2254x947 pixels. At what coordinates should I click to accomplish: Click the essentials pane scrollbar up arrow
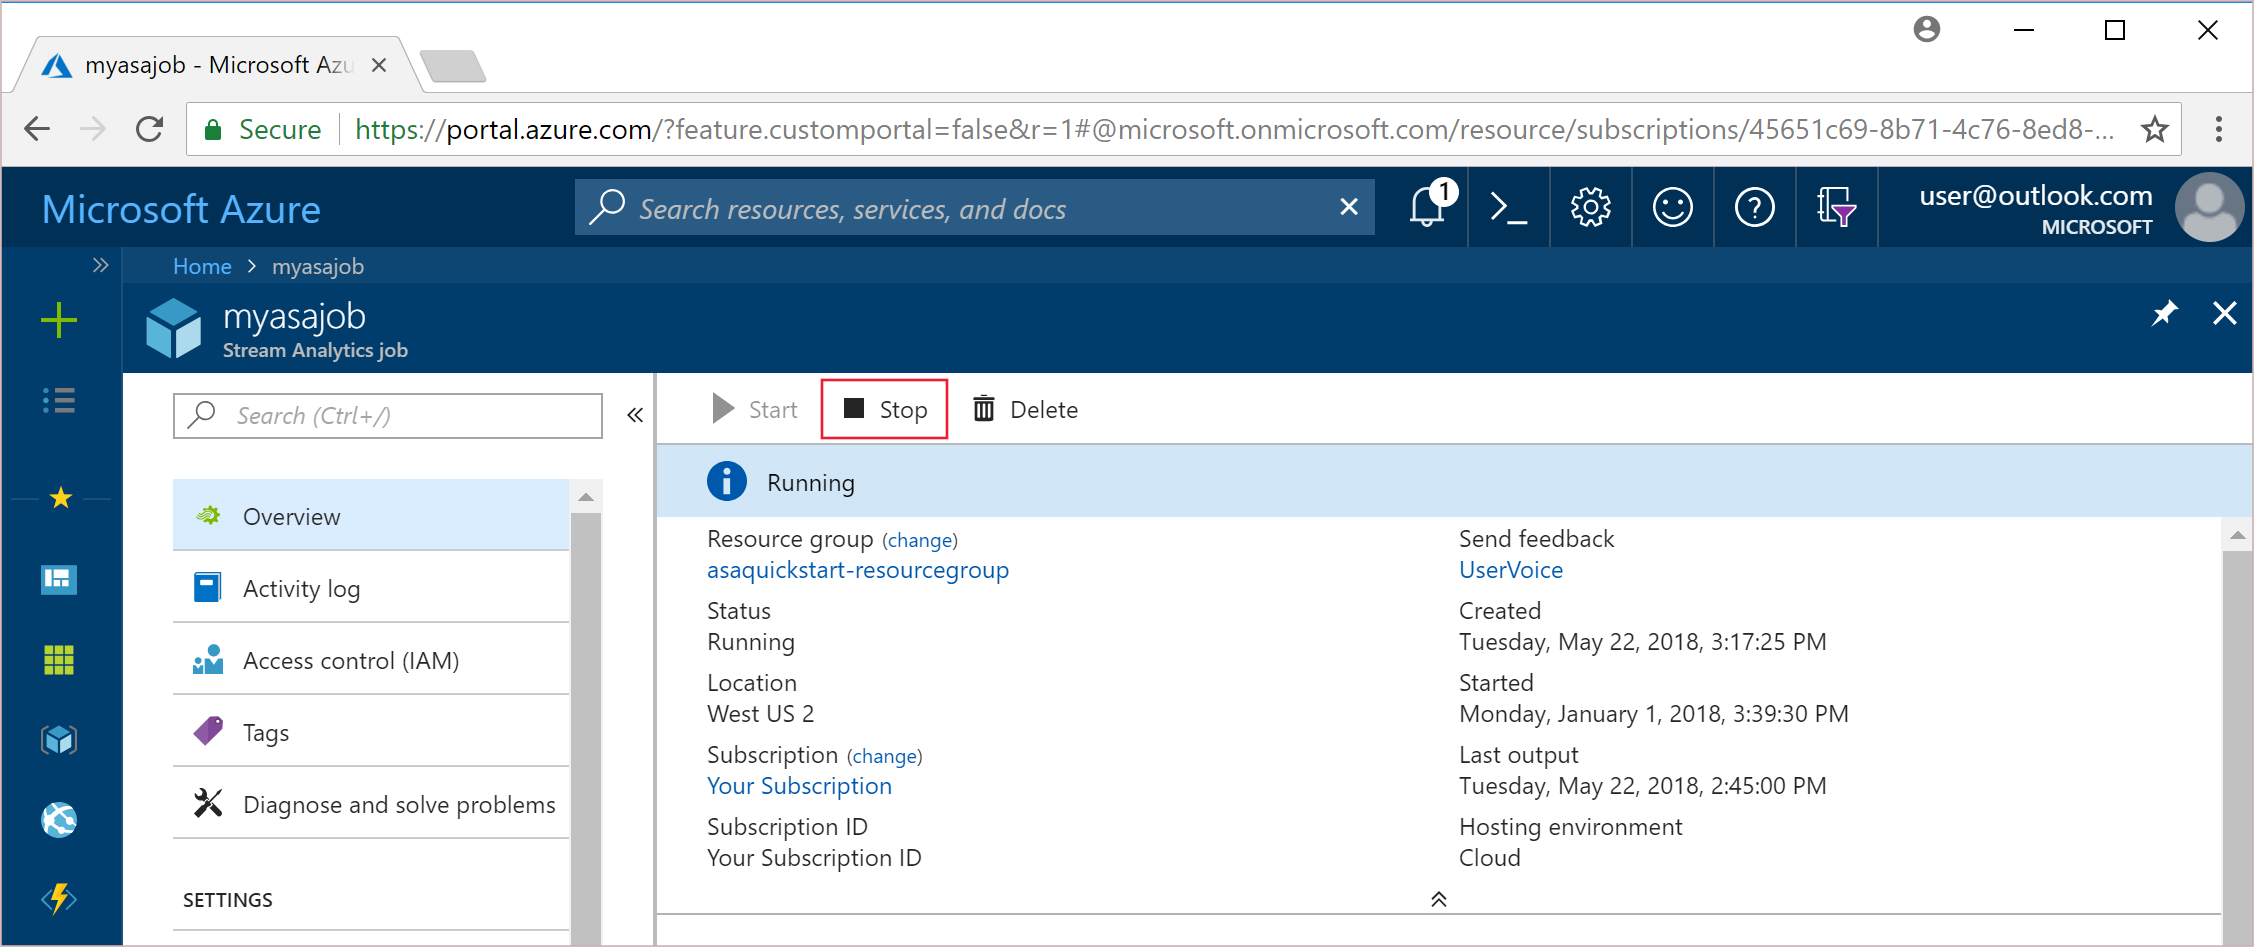click(x=2237, y=536)
